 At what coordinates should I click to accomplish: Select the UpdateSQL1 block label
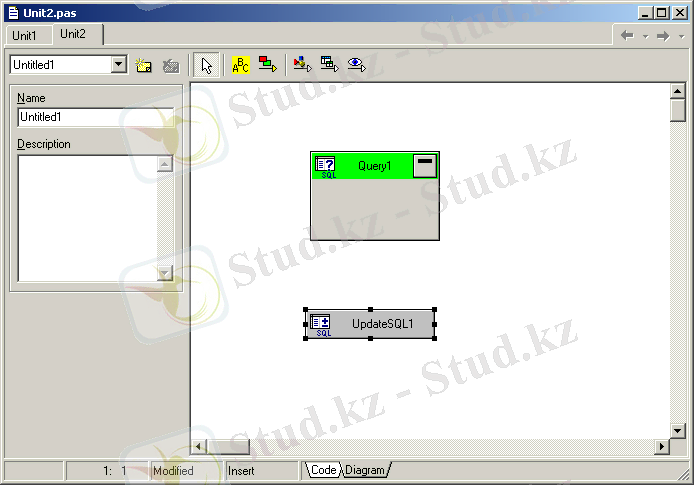coord(382,324)
